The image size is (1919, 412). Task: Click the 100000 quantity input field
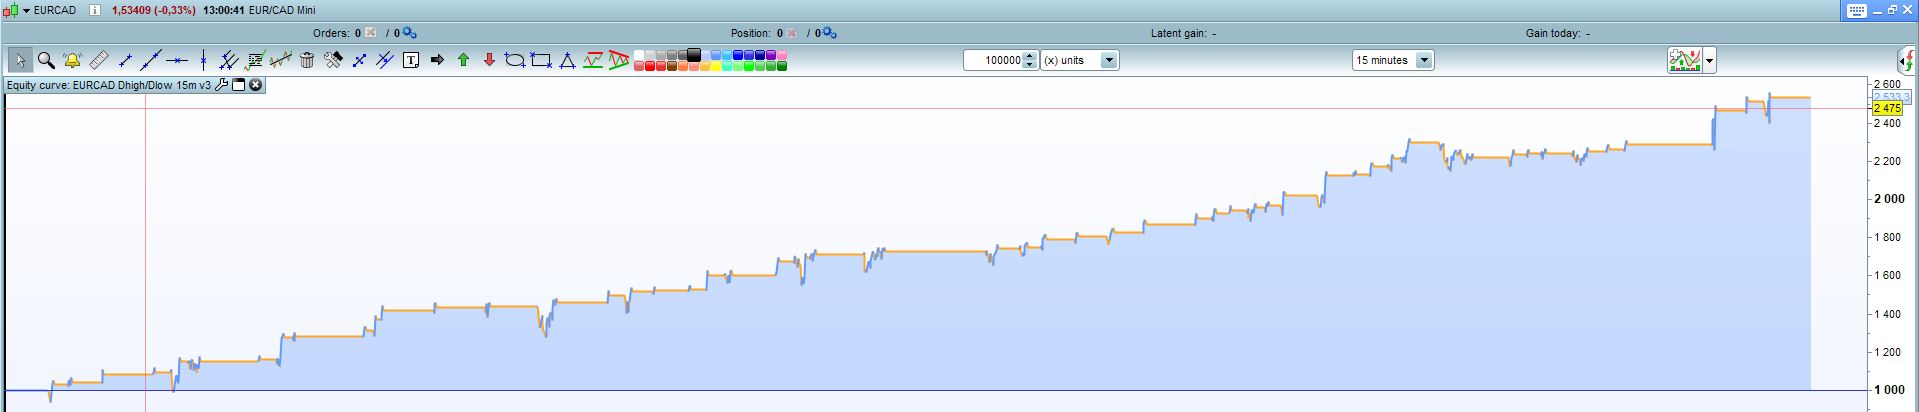pyautogui.click(x=994, y=60)
